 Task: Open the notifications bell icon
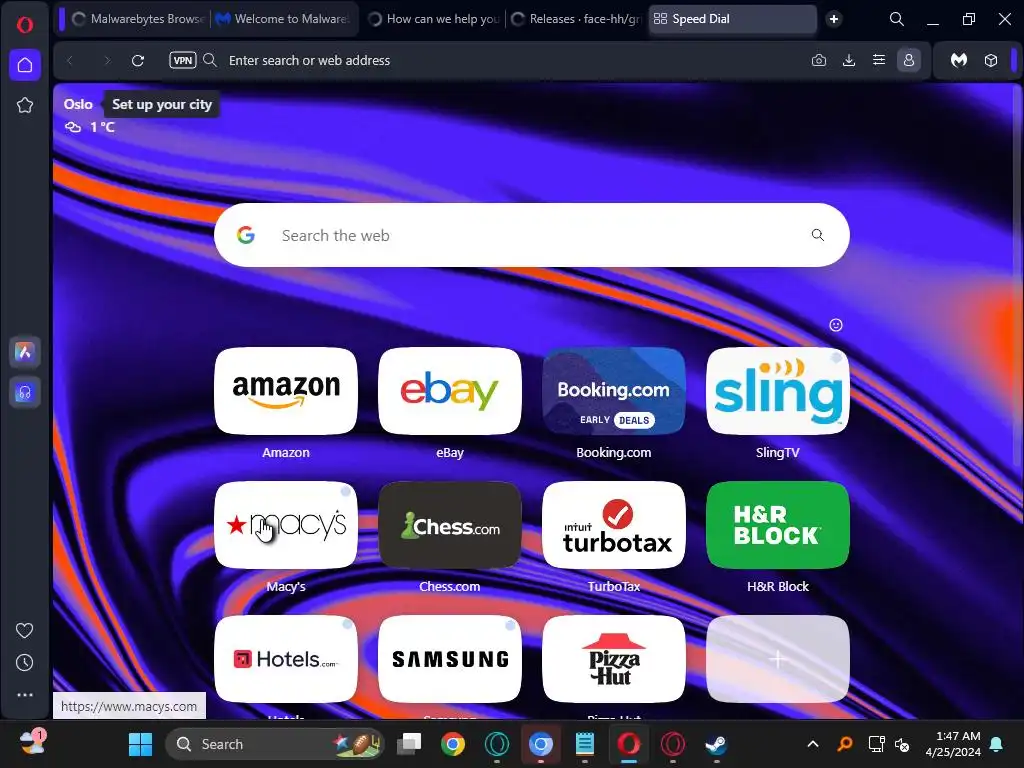pyautogui.click(x=997, y=744)
